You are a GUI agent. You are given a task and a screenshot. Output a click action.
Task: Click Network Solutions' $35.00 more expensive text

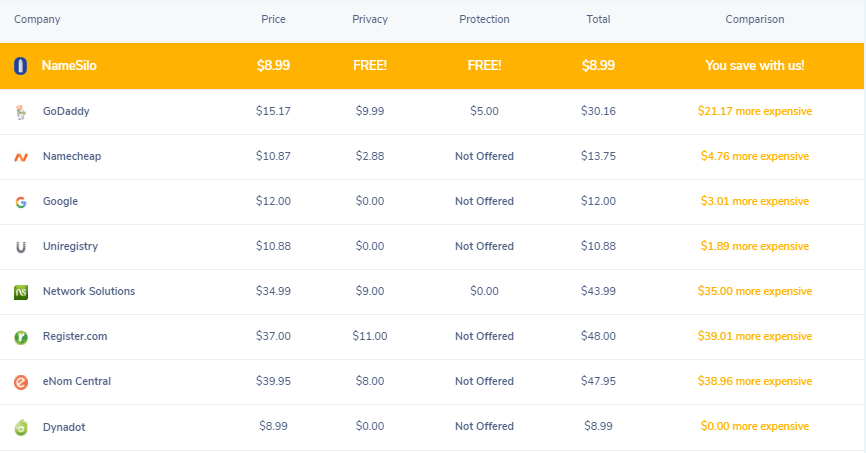(755, 291)
